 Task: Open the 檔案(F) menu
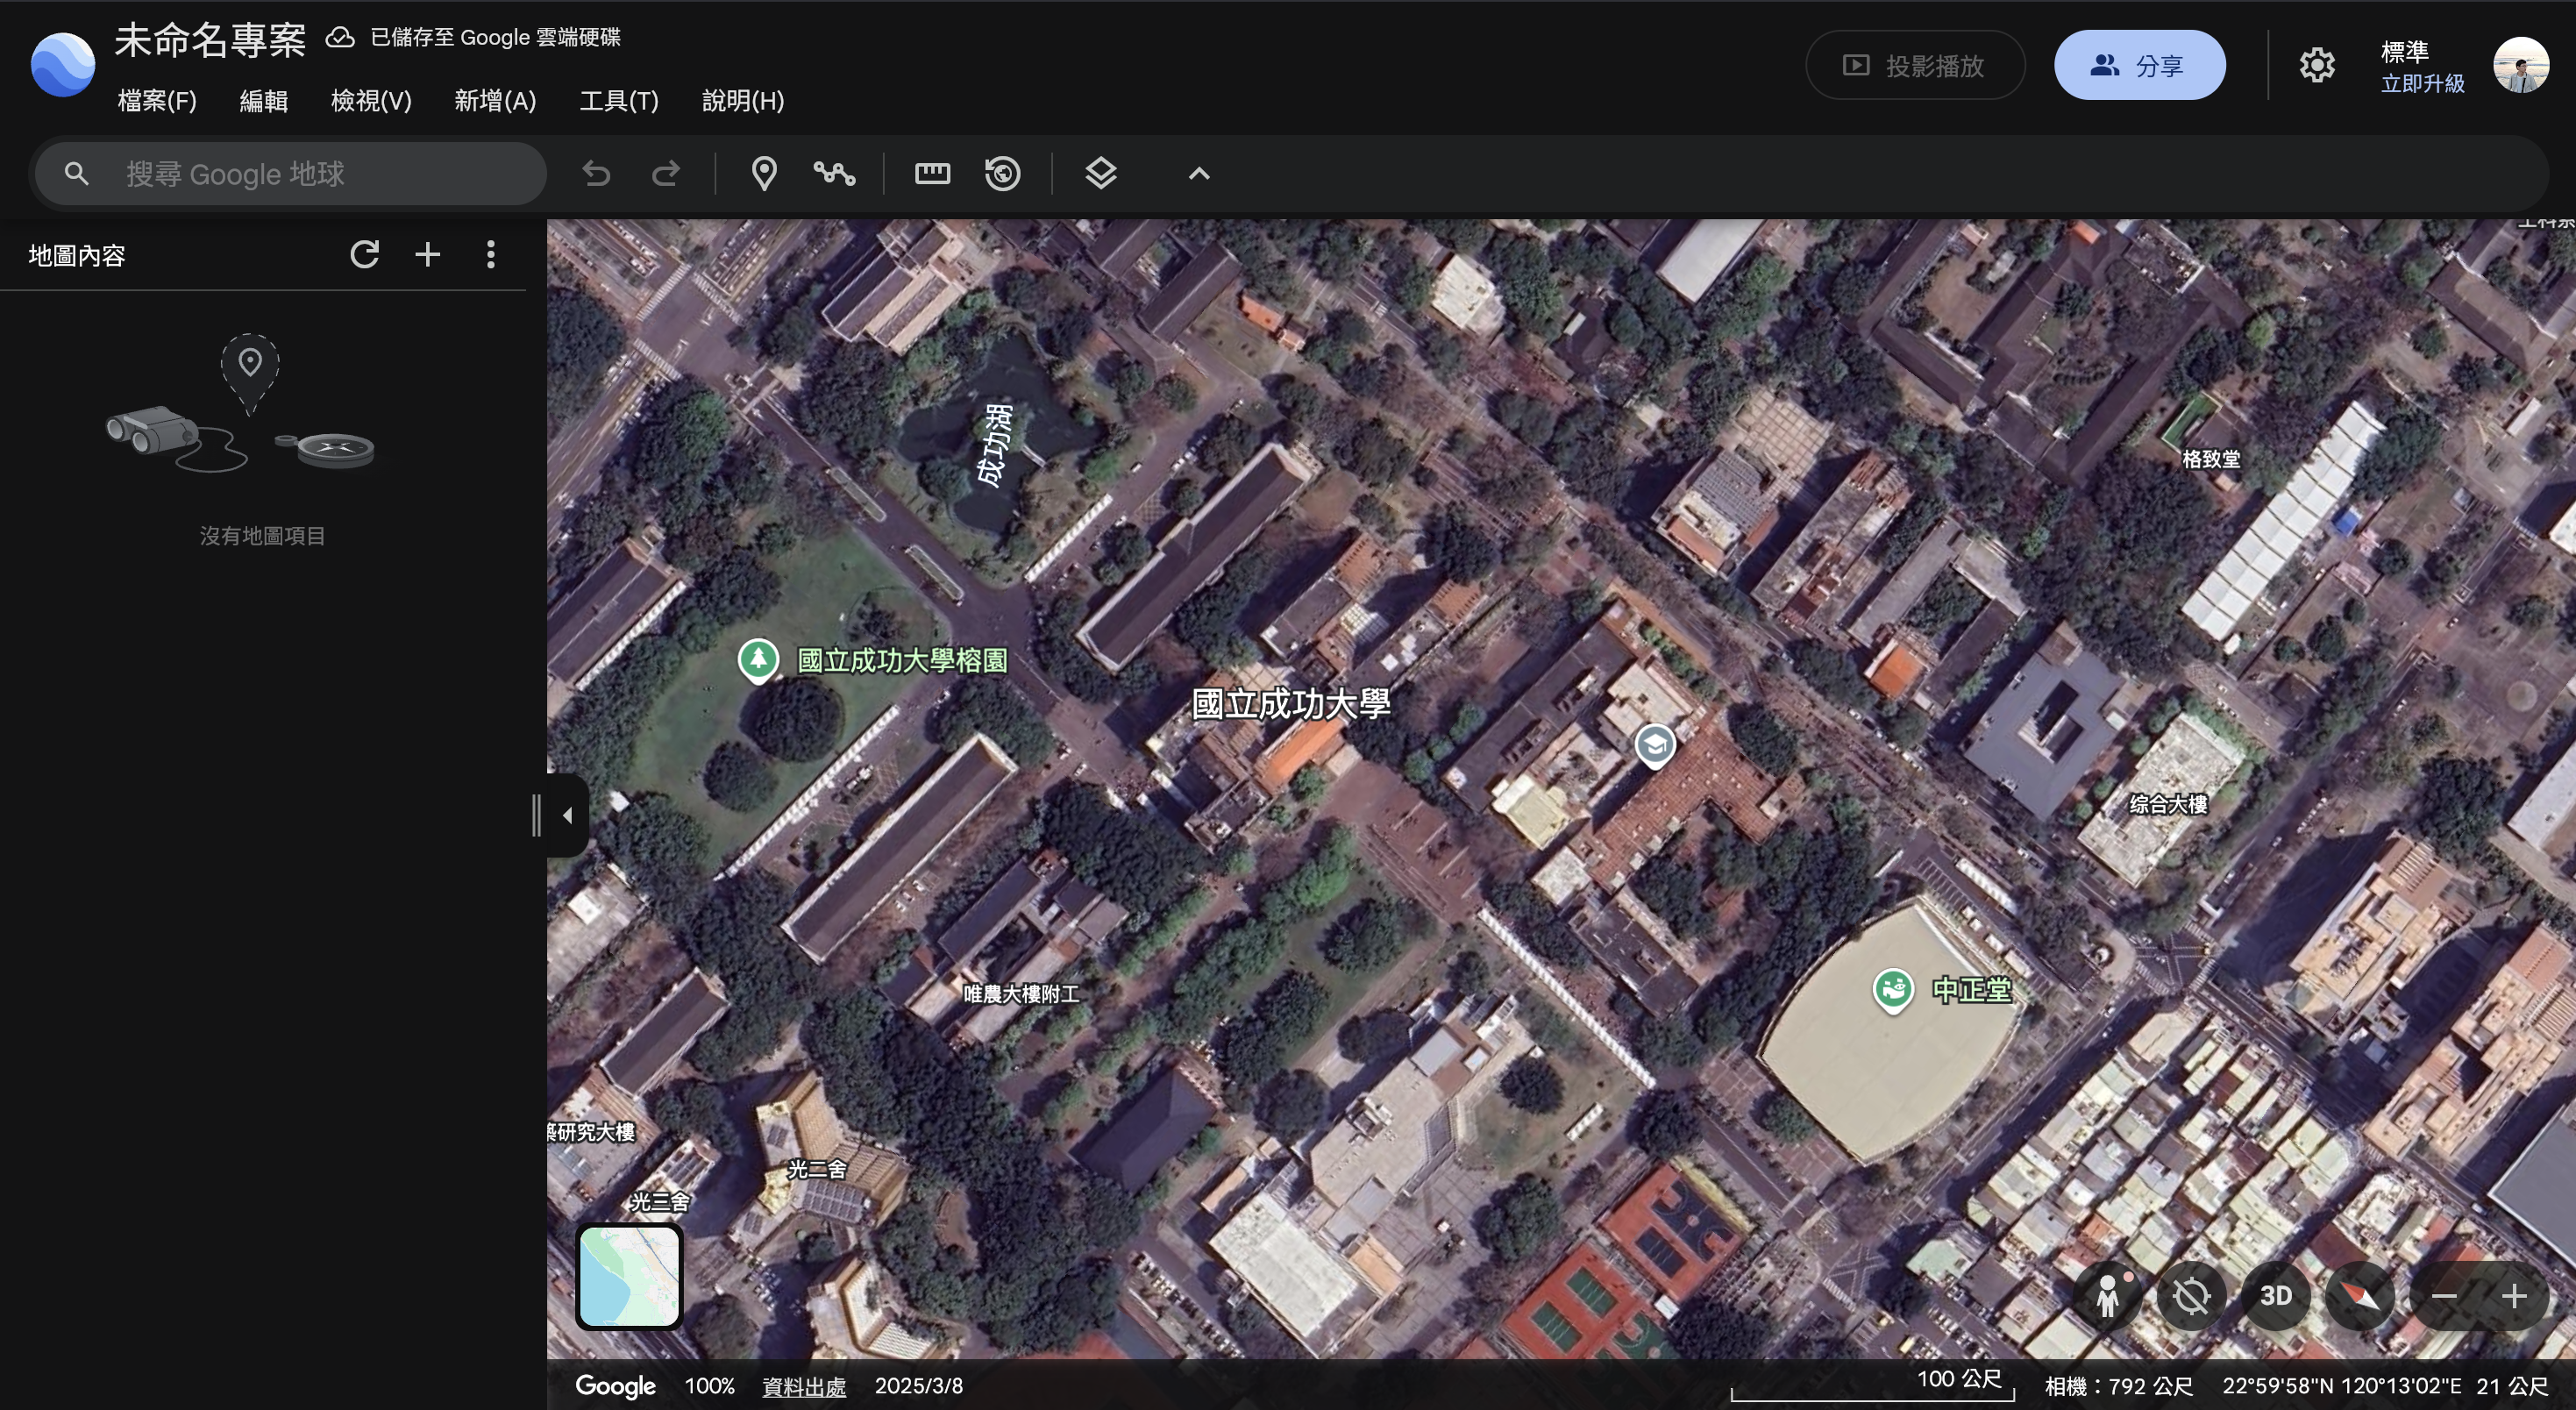click(x=157, y=101)
